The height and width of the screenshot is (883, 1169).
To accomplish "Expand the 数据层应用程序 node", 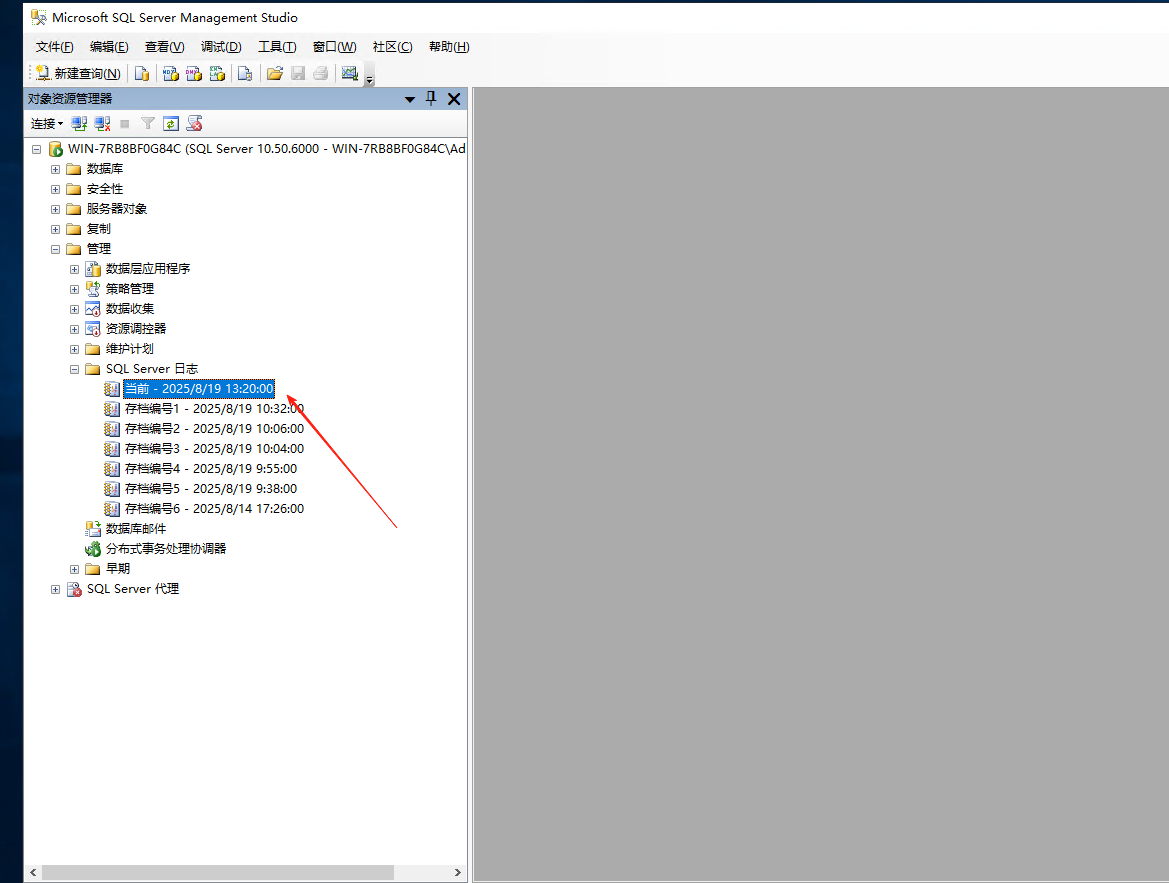I will point(75,269).
